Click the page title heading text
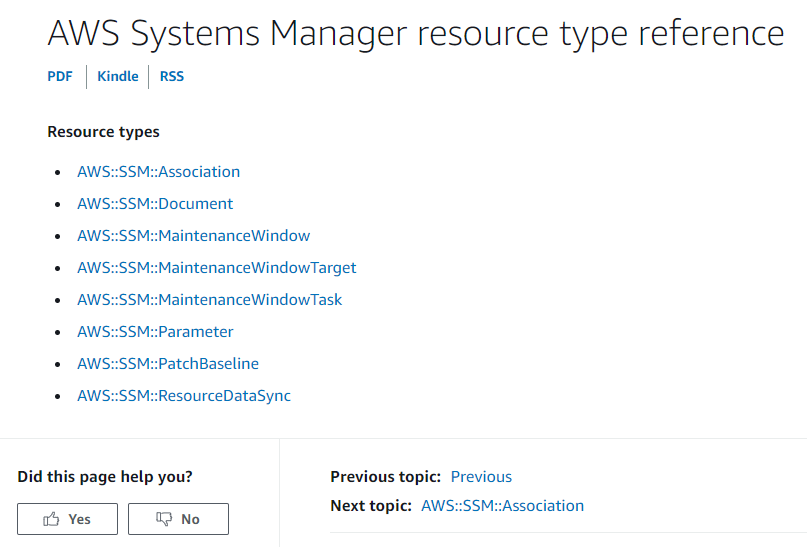Screen dimensions: 807x547 (416, 33)
